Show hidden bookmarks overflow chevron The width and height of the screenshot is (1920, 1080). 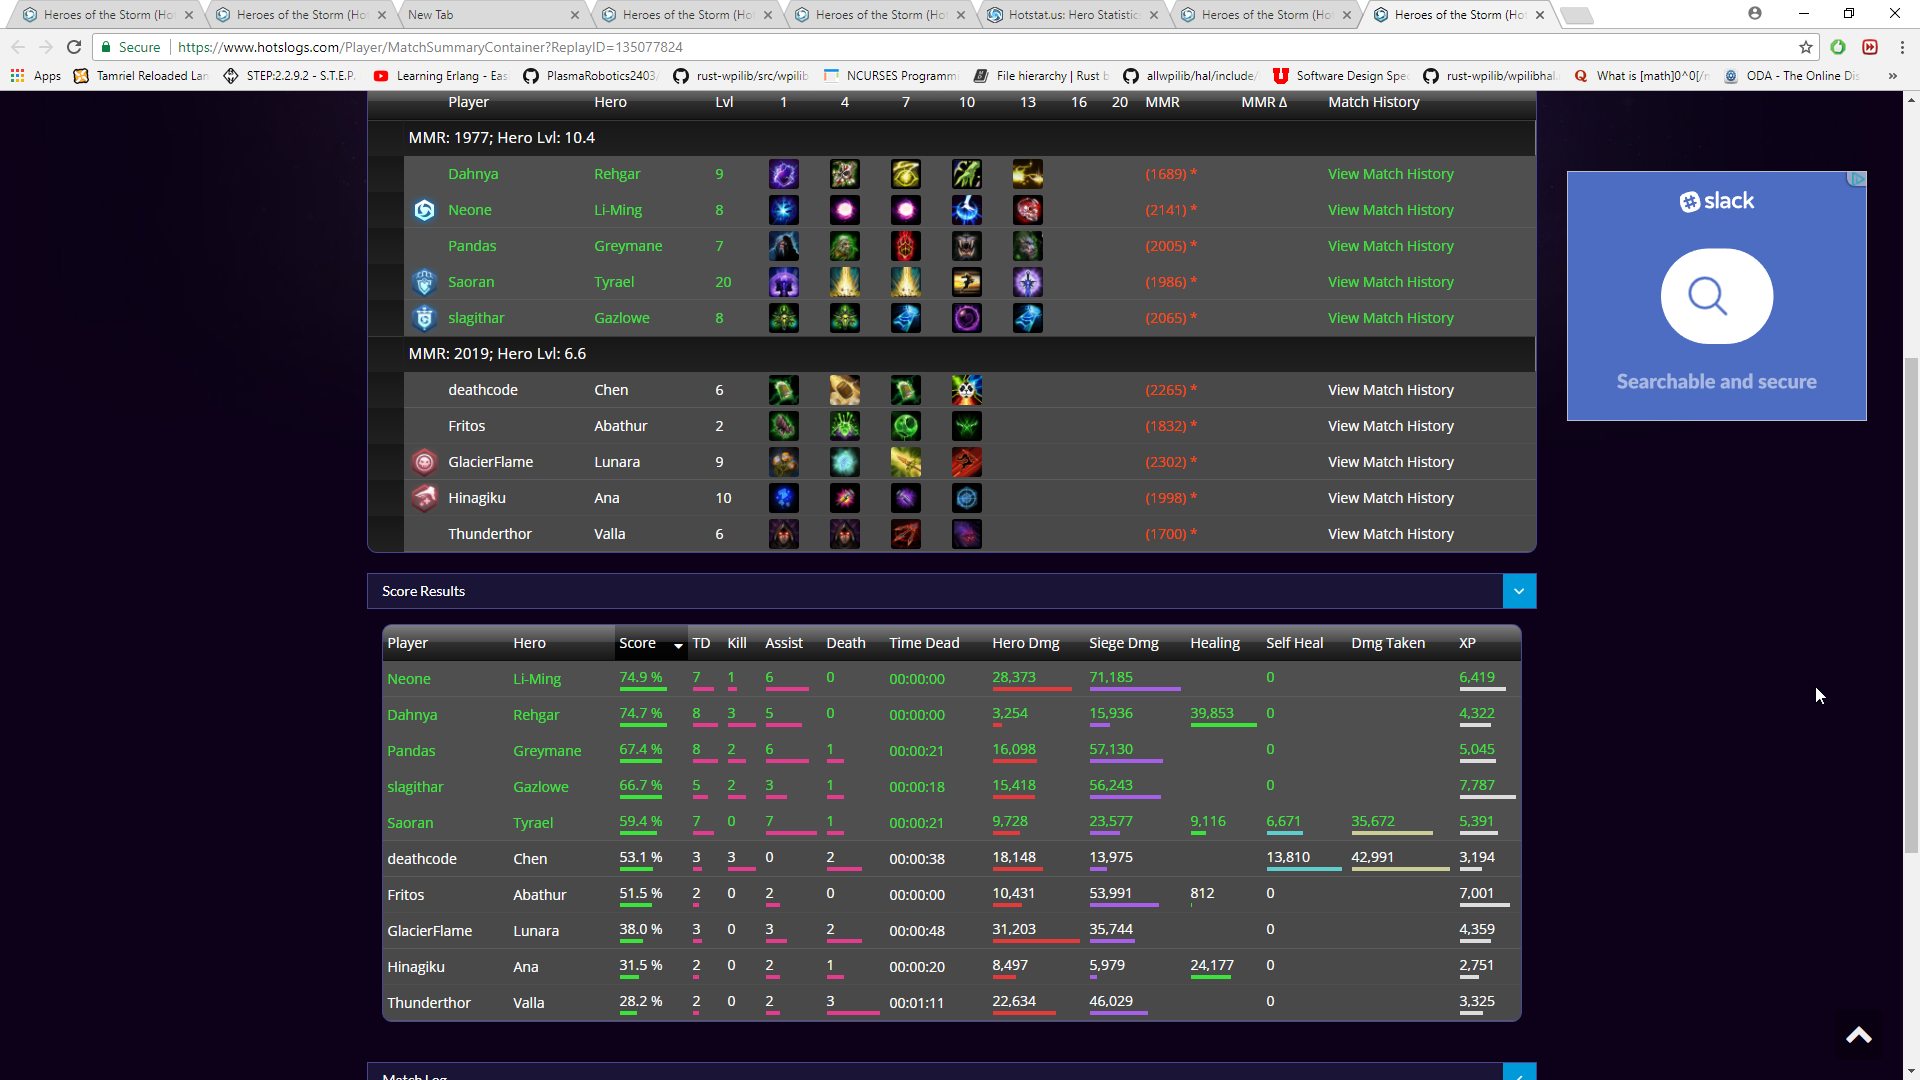click(x=1892, y=76)
